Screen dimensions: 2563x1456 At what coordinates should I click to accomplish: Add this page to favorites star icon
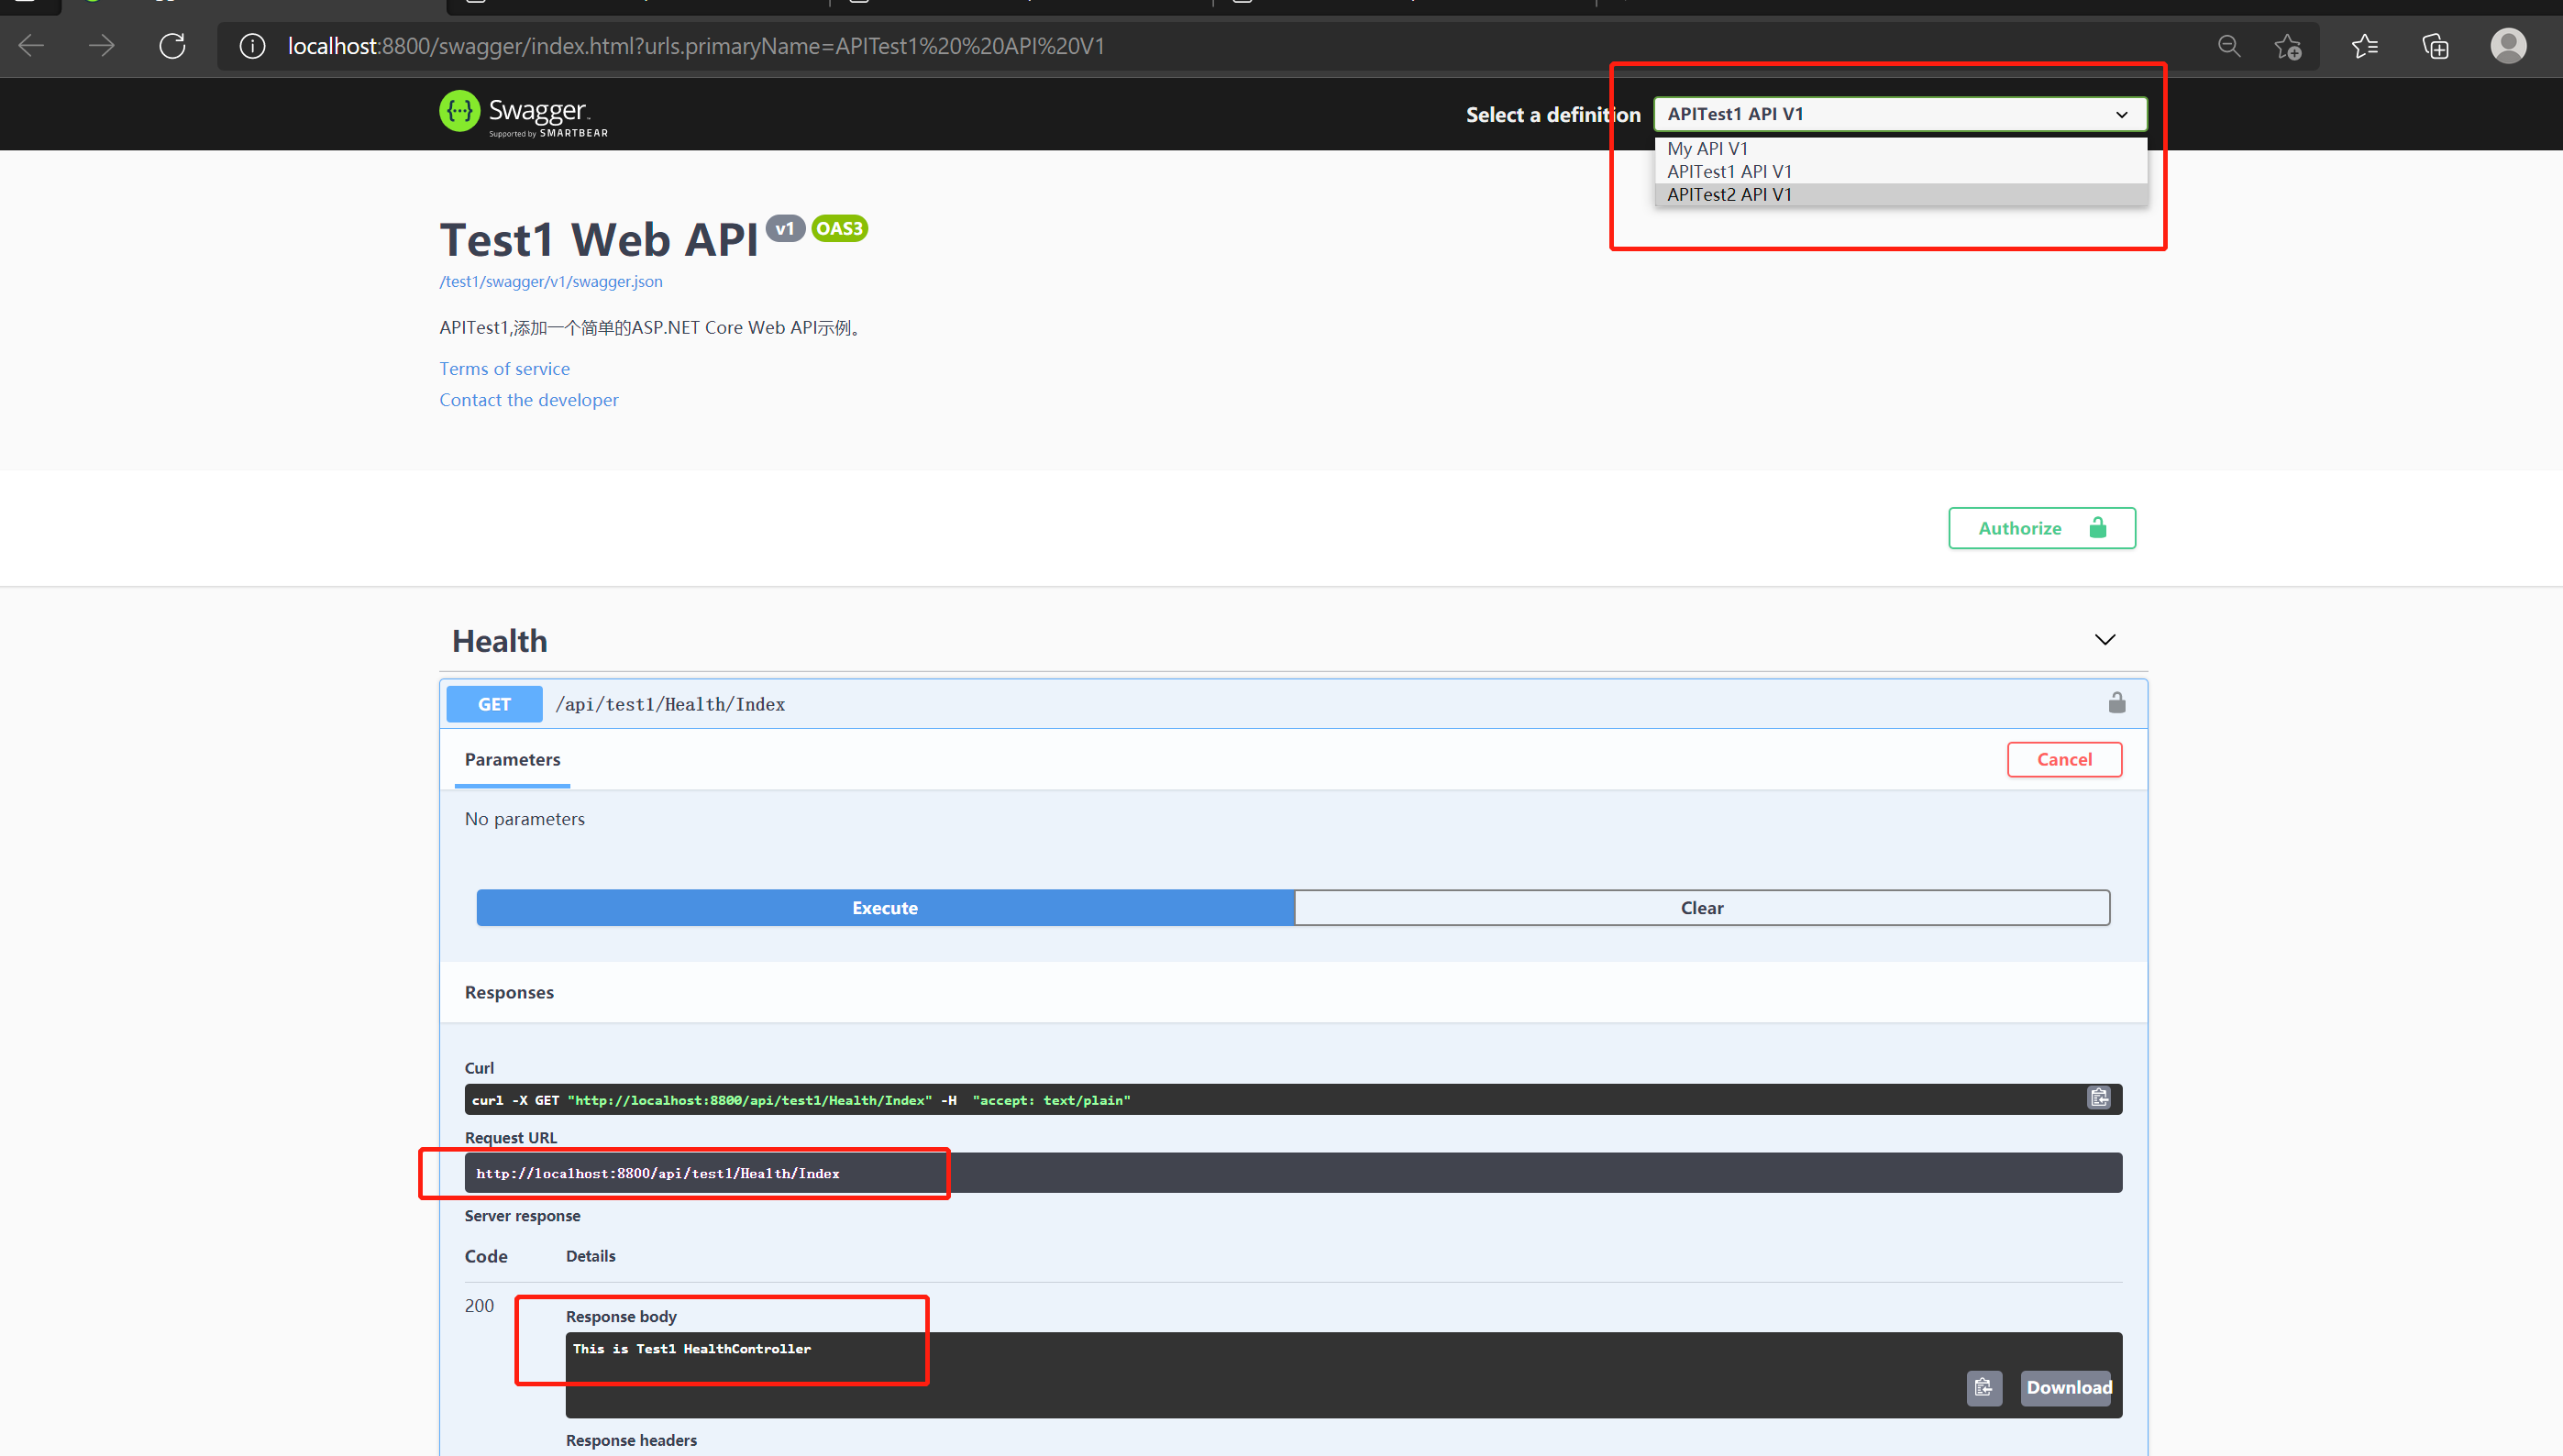[2288, 46]
